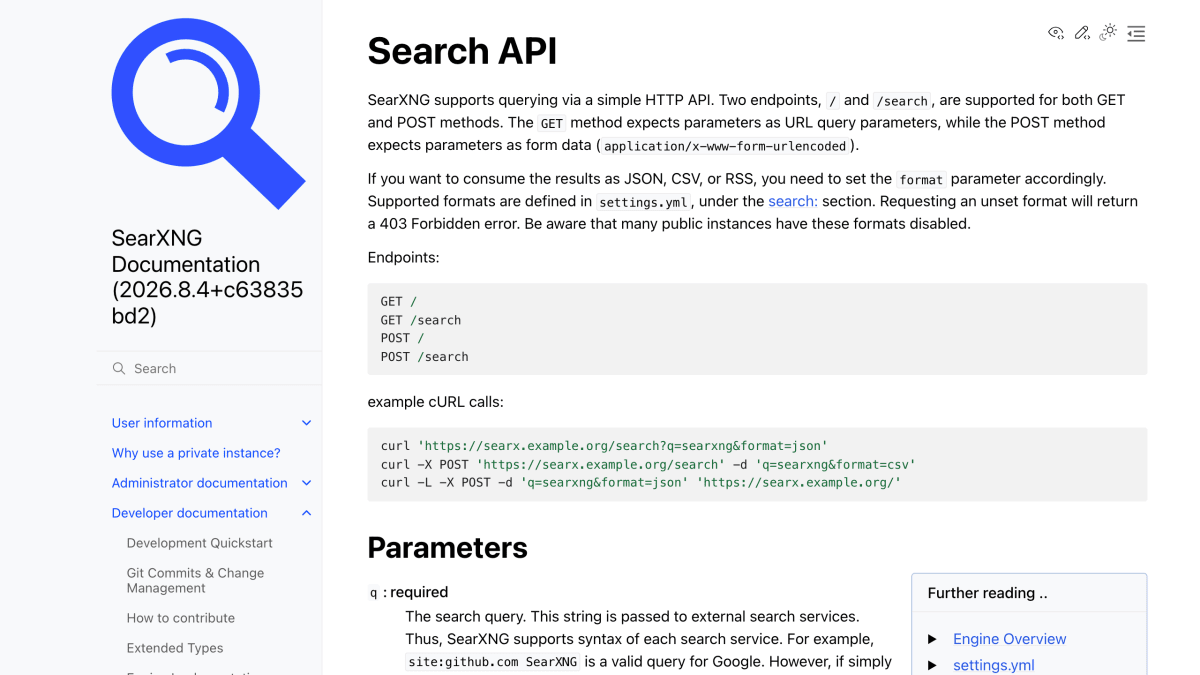Image resolution: width=1200 pixels, height=675 pixels.
Task: Collapse the Developer documentation chevron
Action: coord(306,513)
